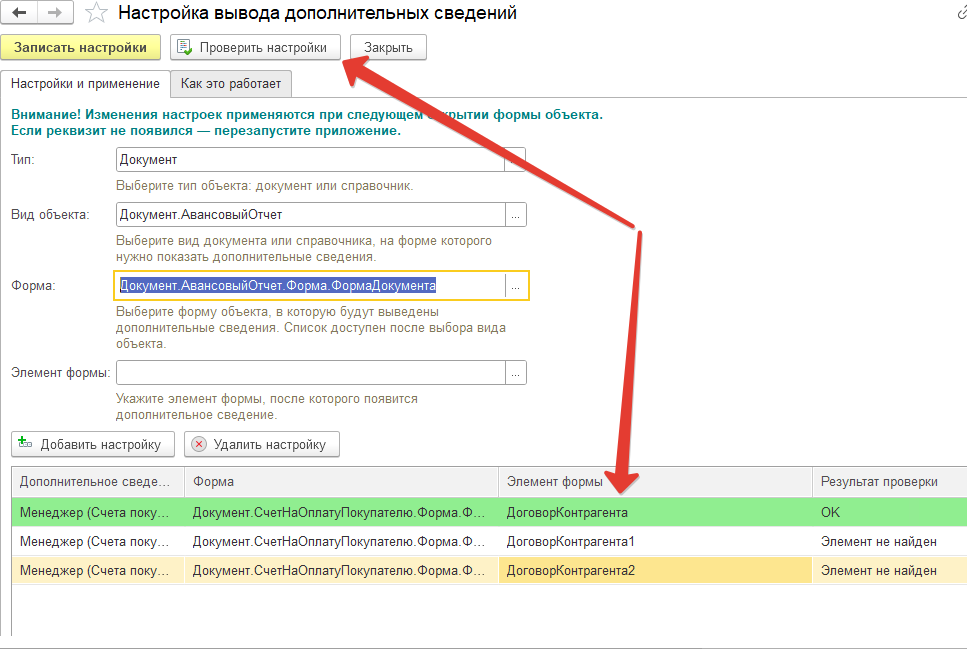Click the link icon near the title
The height and width of the screenshot is (649, 967).
[961, 13]
